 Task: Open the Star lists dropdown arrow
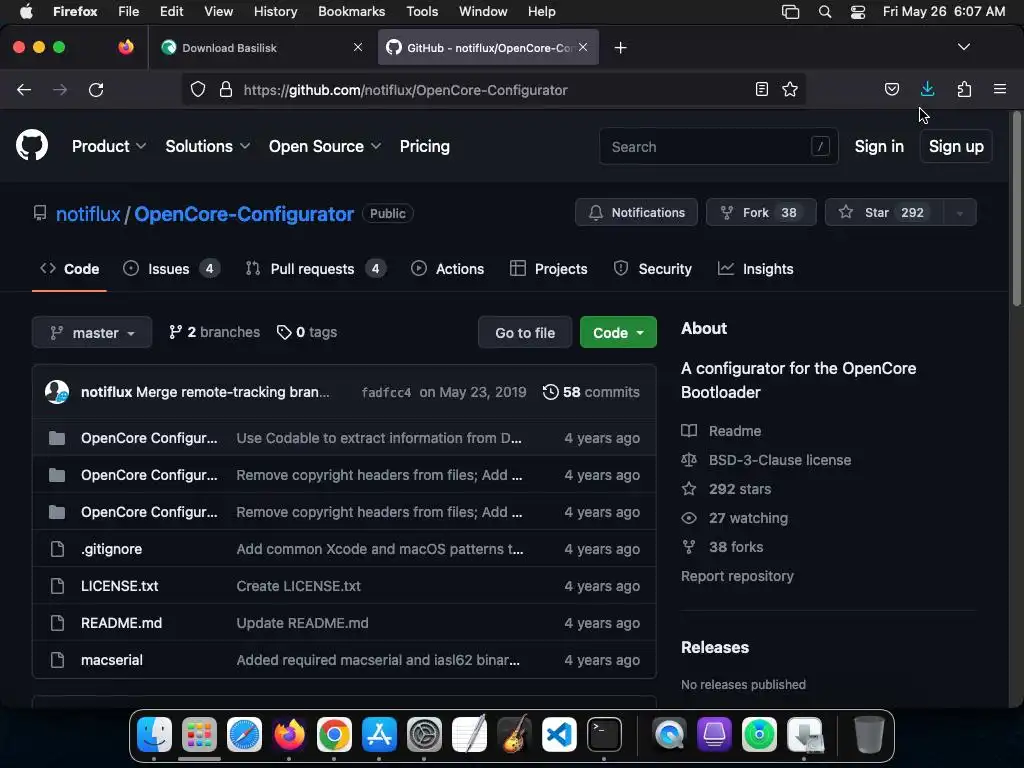[x=959, y=213]
